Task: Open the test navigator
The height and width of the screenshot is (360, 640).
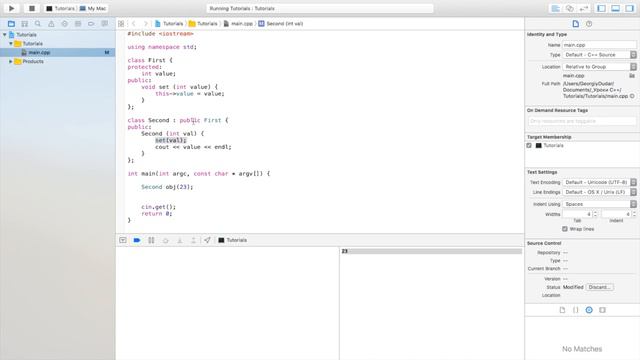Action: [x=64, y=24]
